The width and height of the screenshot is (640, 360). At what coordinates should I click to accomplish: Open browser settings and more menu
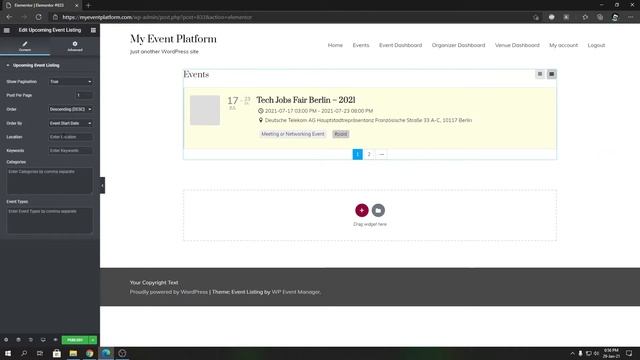[x=631, y=17]
